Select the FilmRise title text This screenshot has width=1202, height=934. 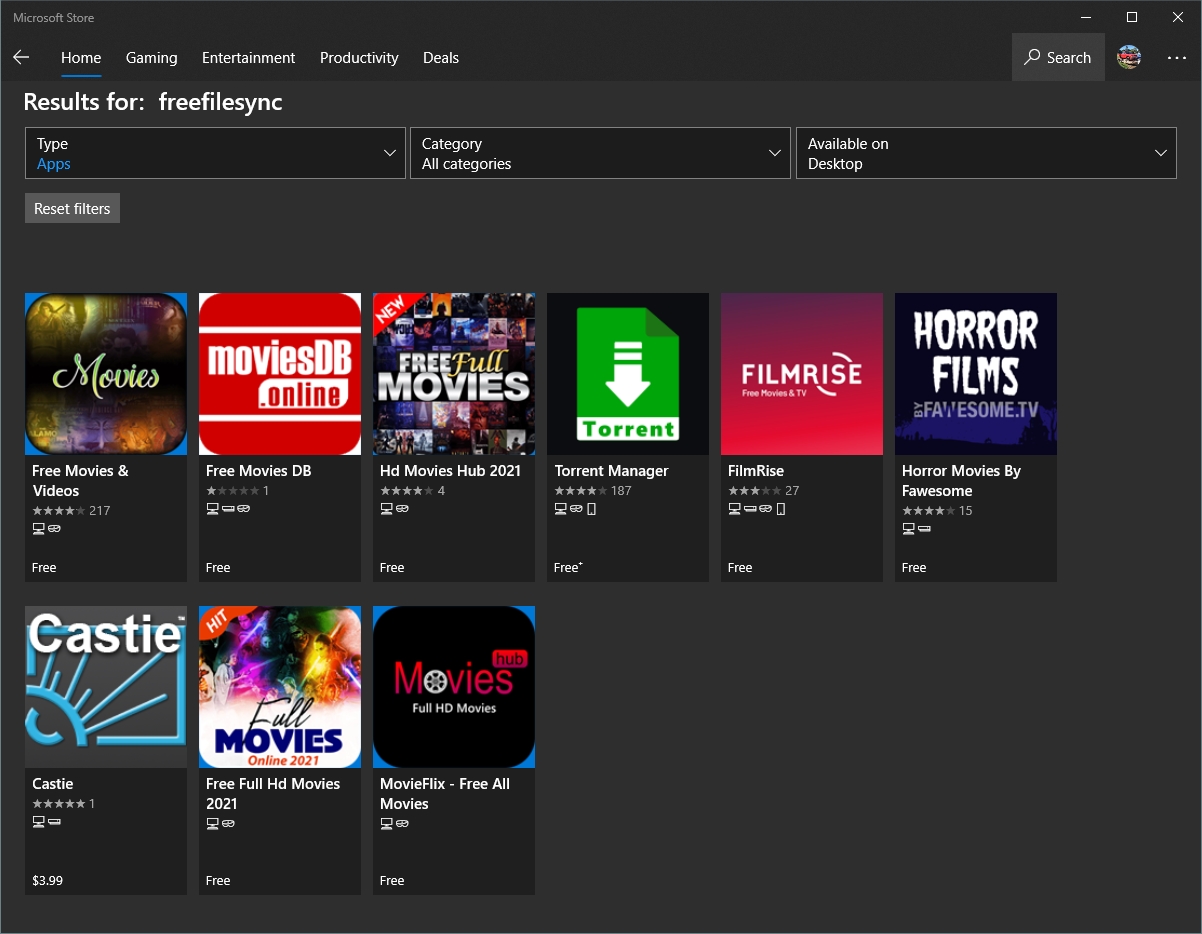756,471
